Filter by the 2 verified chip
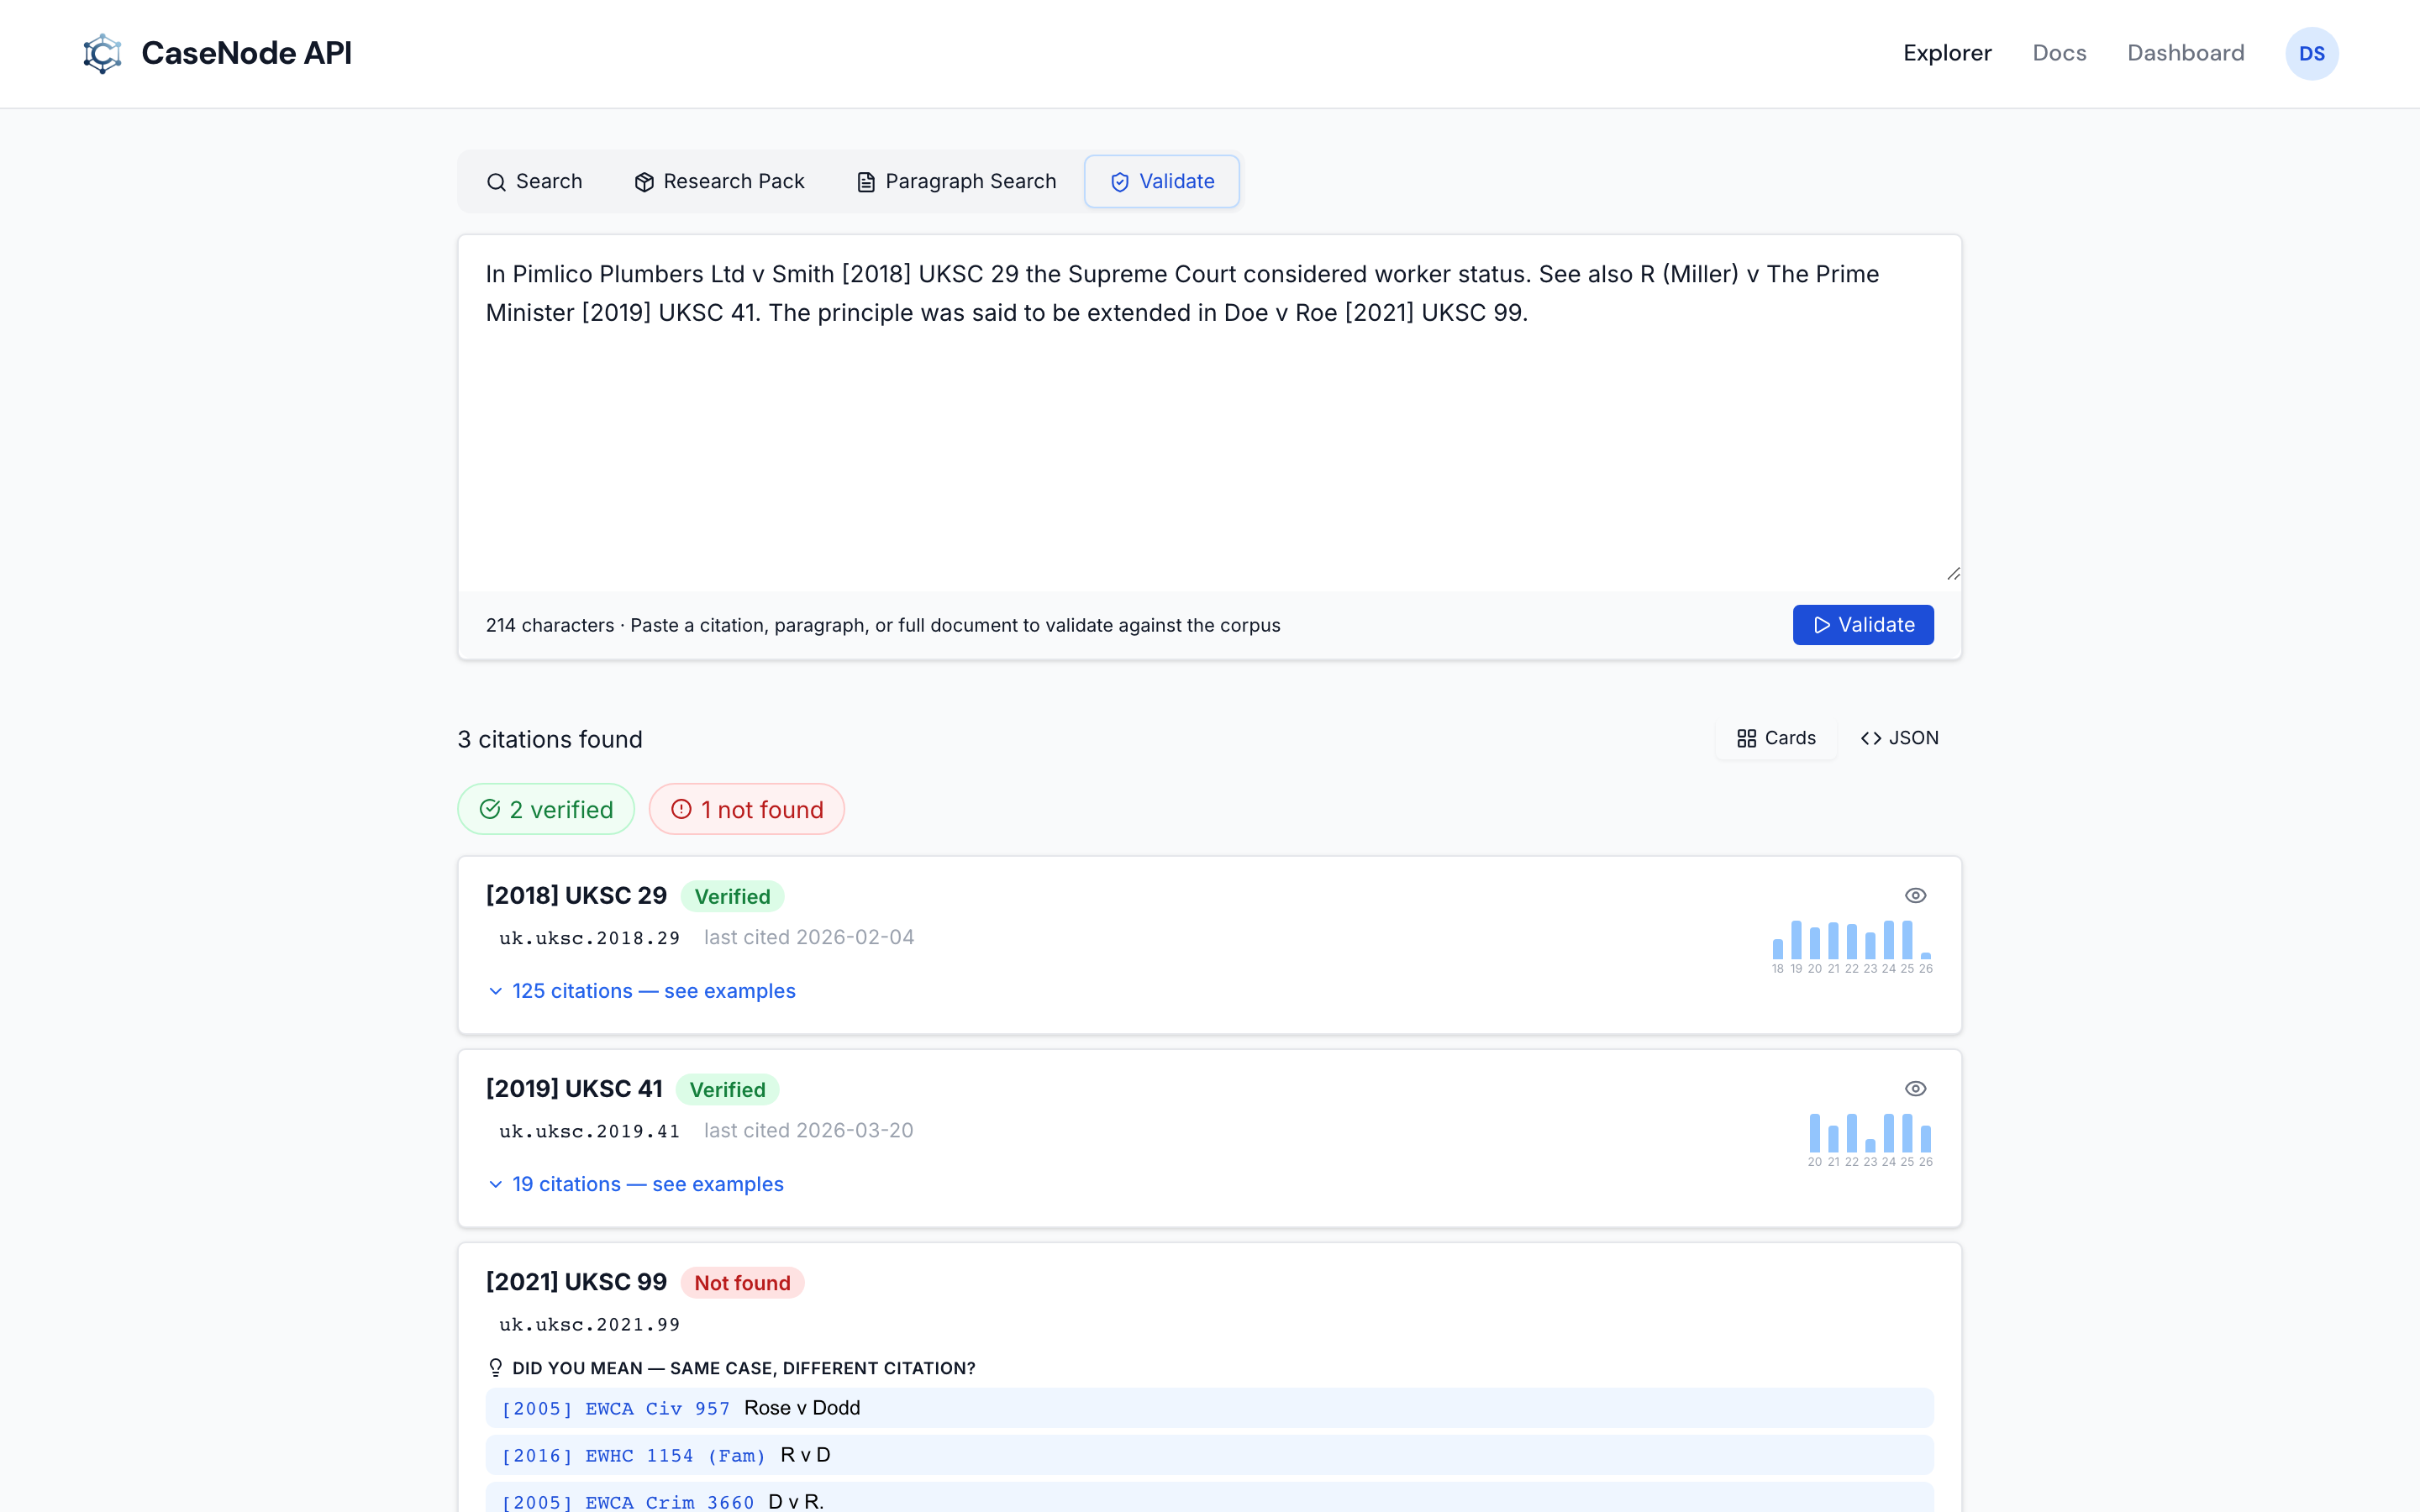2420x1512 pixels. point(546,809)
